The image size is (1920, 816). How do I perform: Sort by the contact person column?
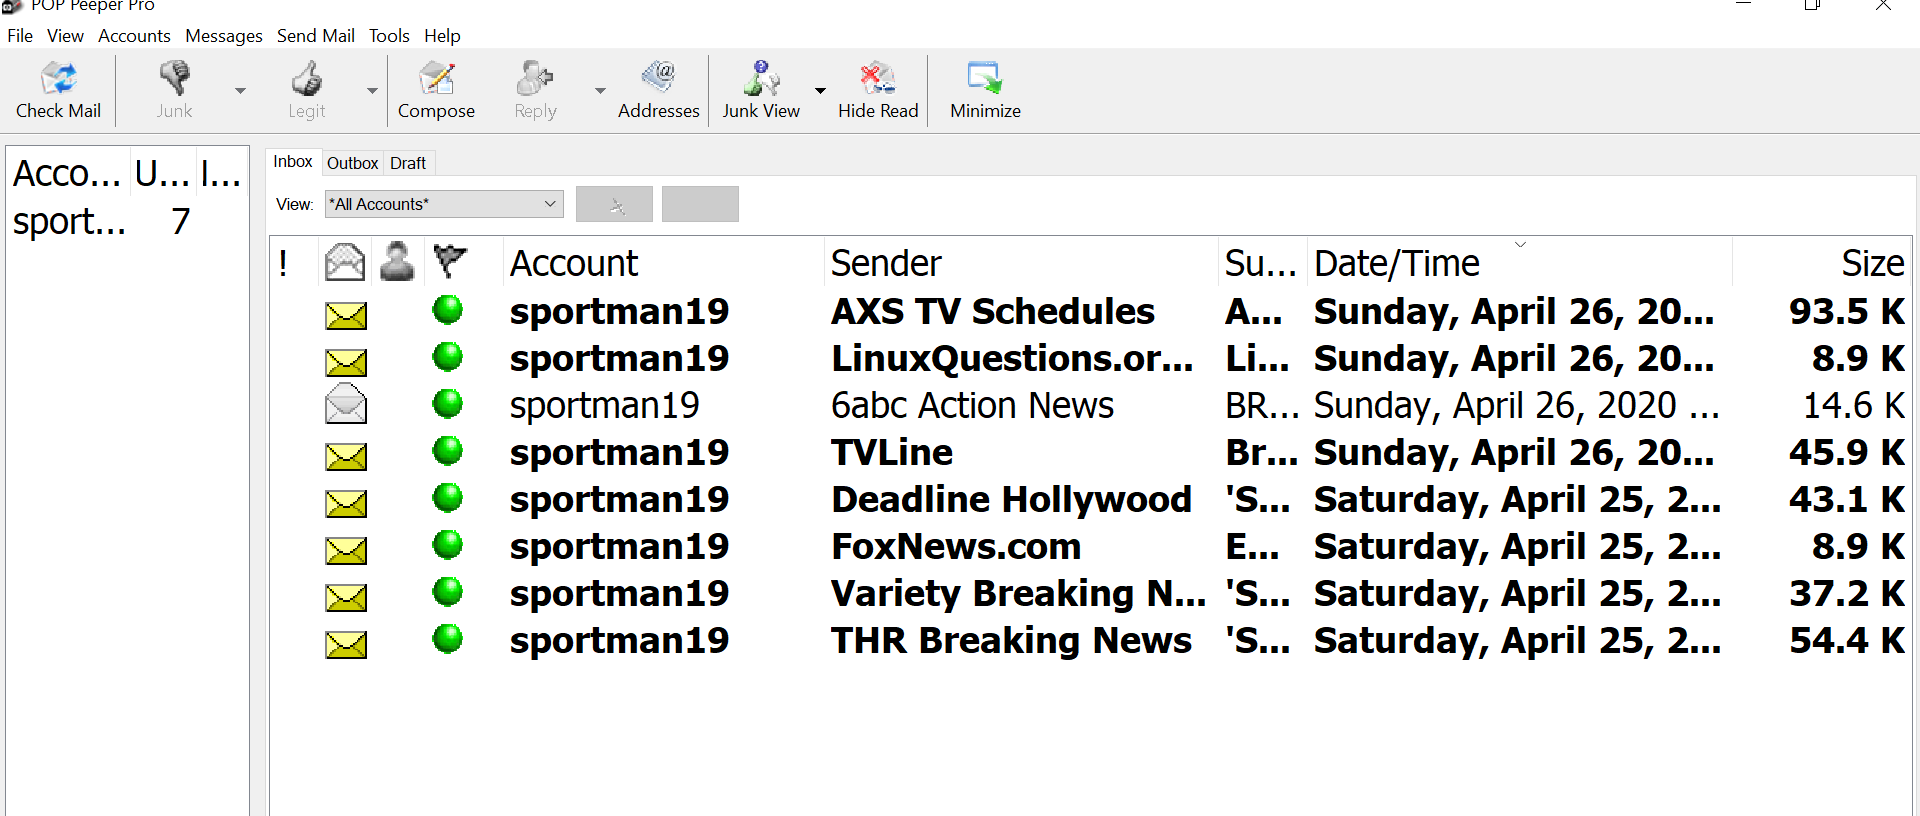point(397,263)
